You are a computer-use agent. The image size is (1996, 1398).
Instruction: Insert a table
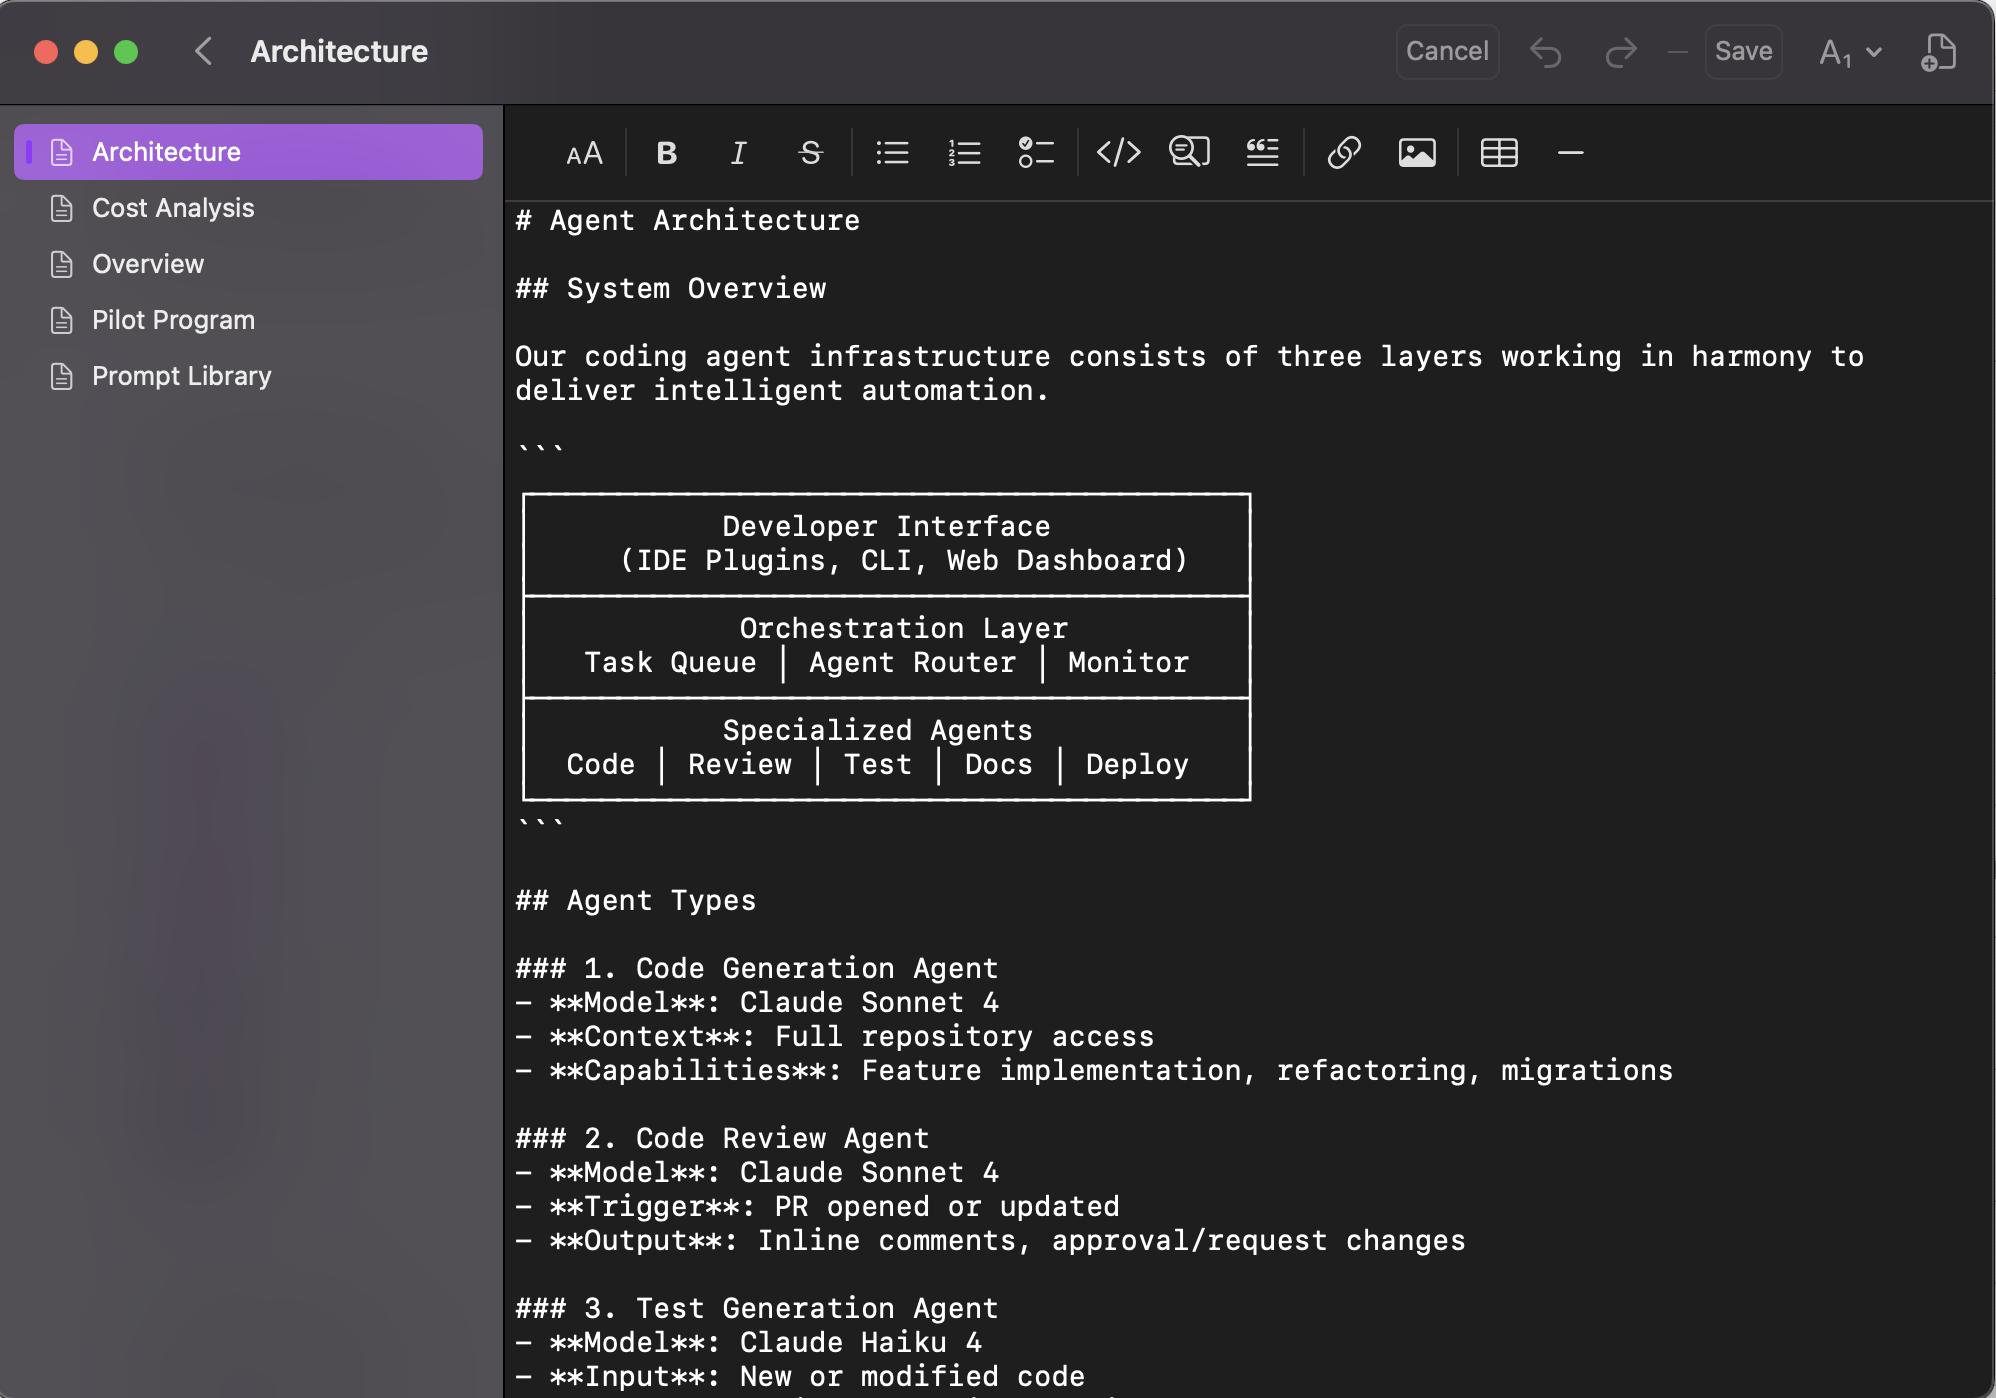coord(1498,152)
